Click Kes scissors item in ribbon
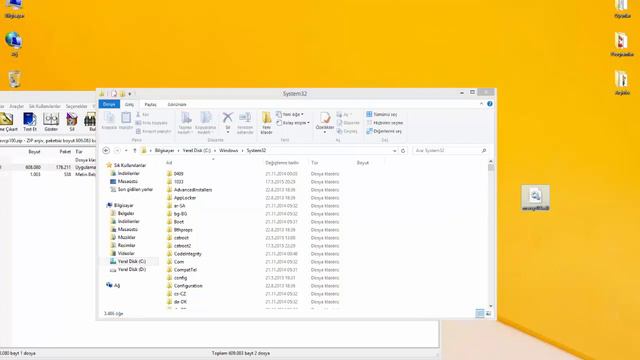This screenshot has height=360, width=640. tap(143, 115)
